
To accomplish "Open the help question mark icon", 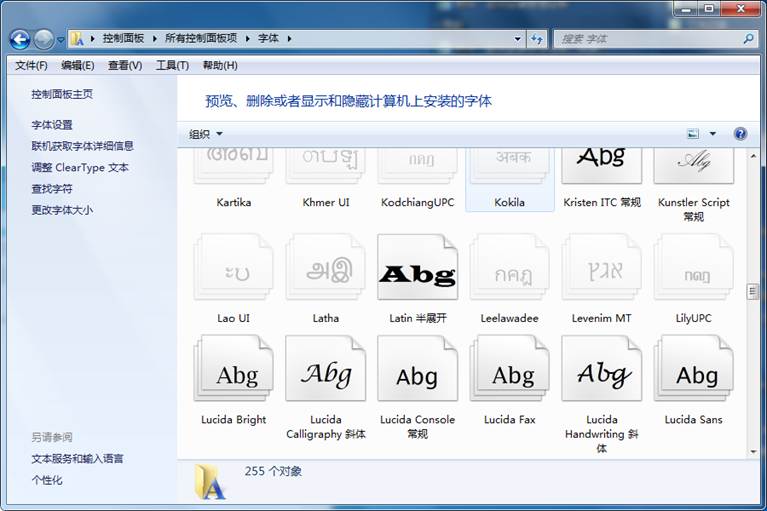I will (740, 134).
